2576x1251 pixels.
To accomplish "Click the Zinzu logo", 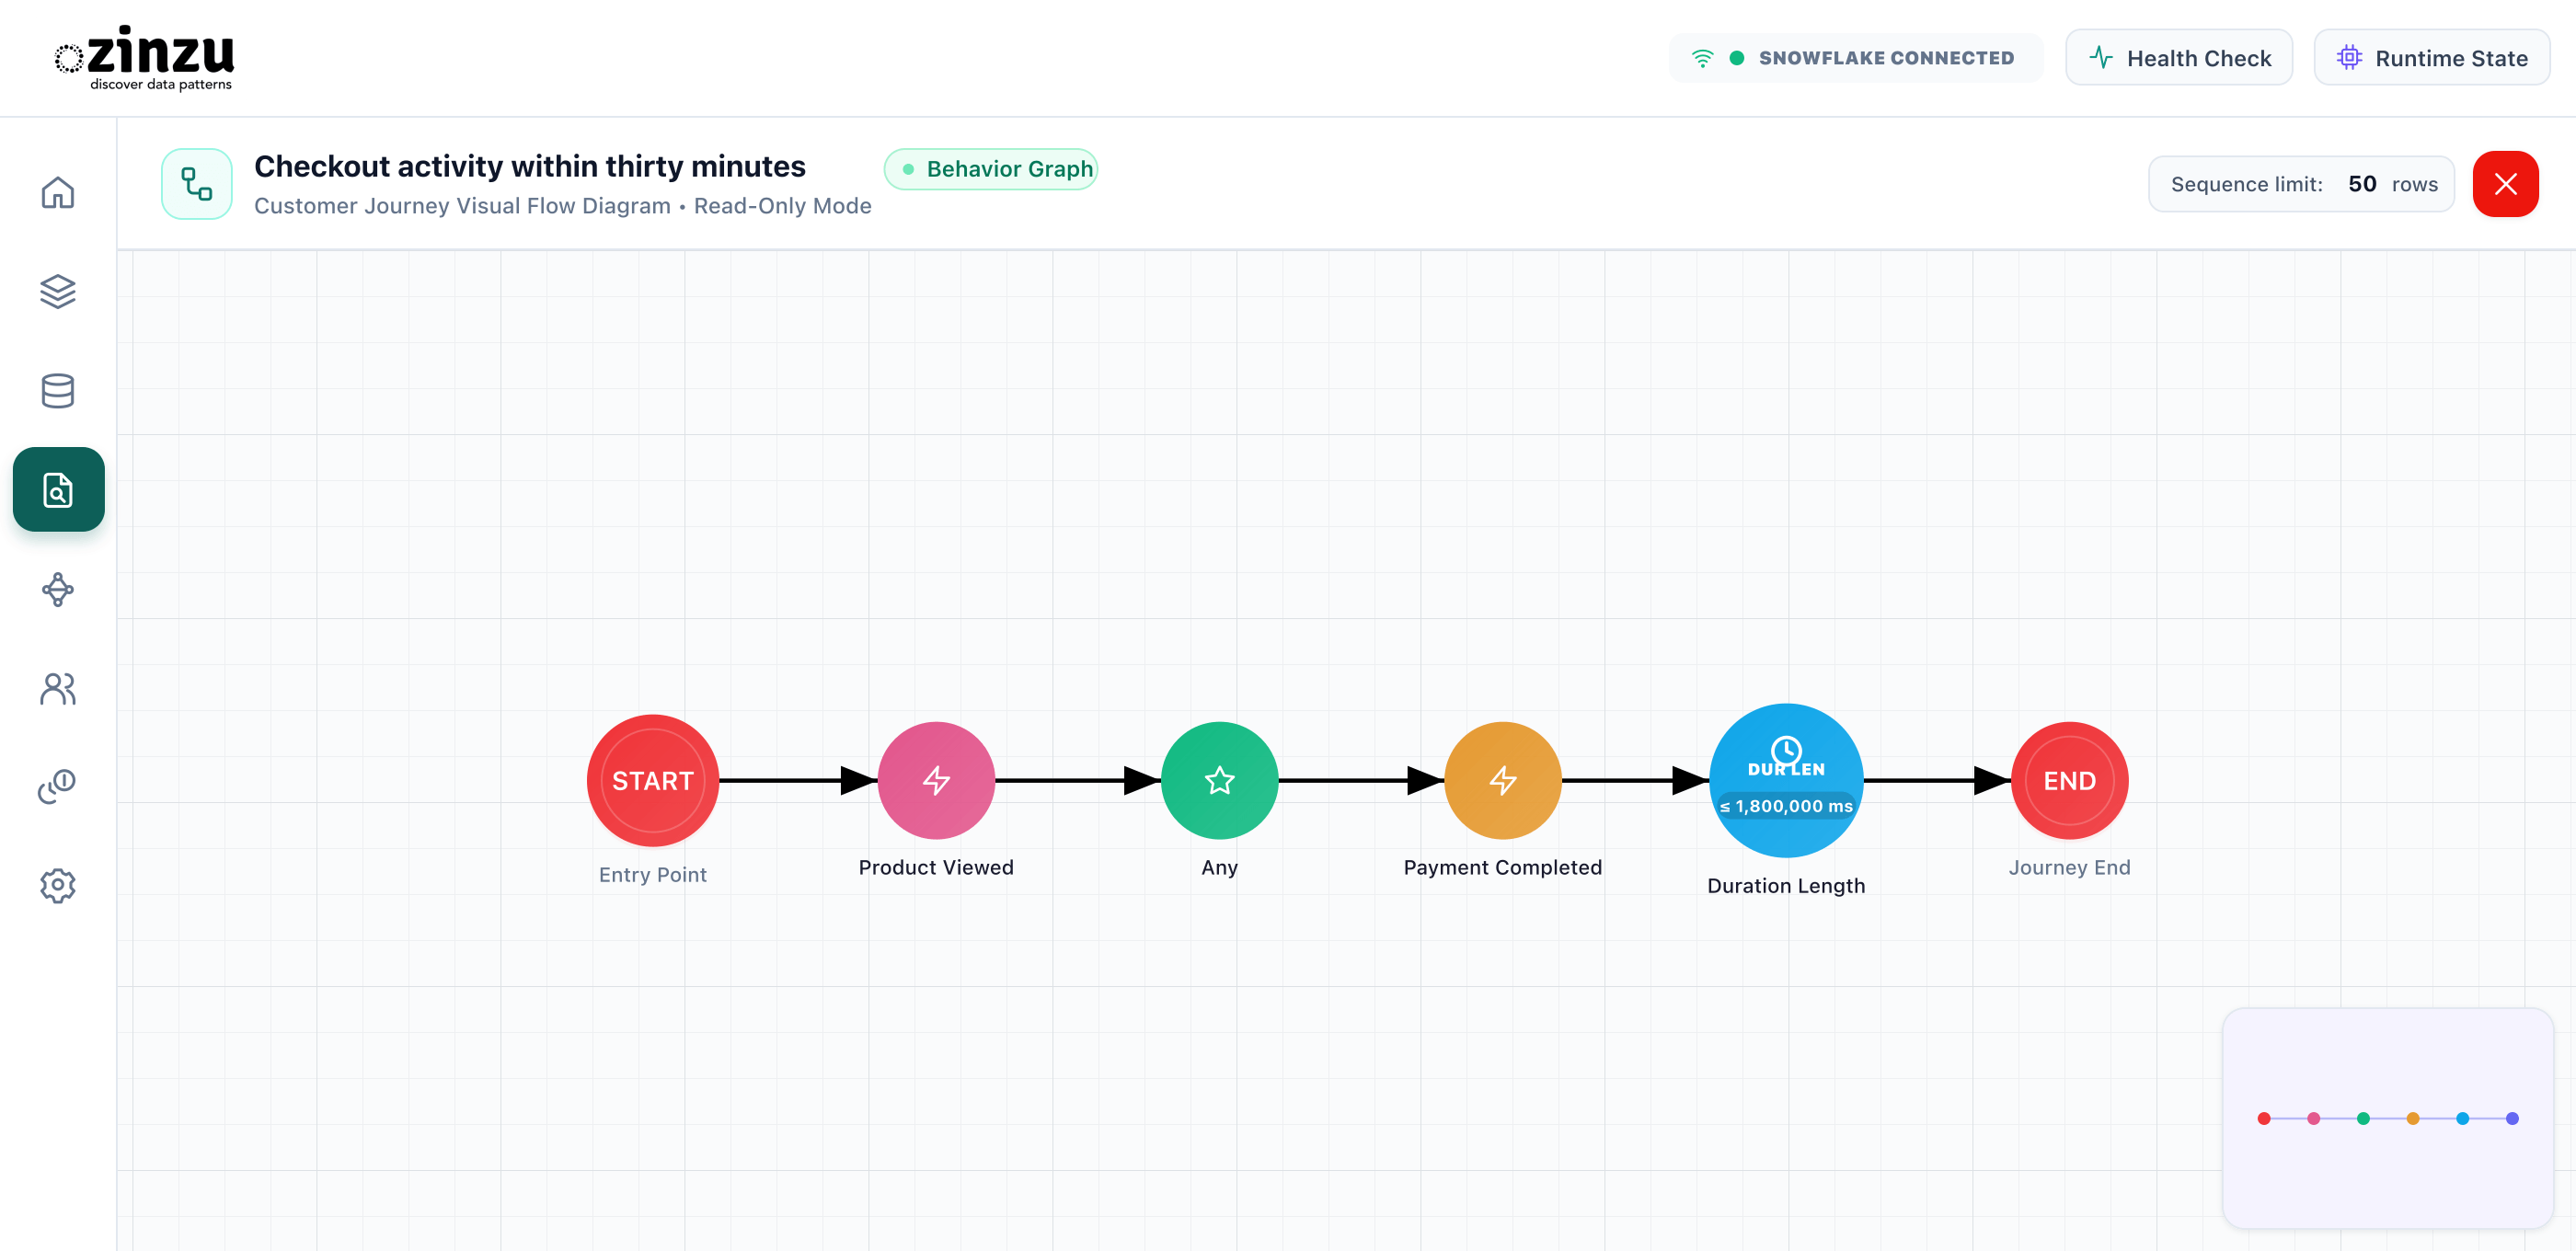I will click(144, 58).
